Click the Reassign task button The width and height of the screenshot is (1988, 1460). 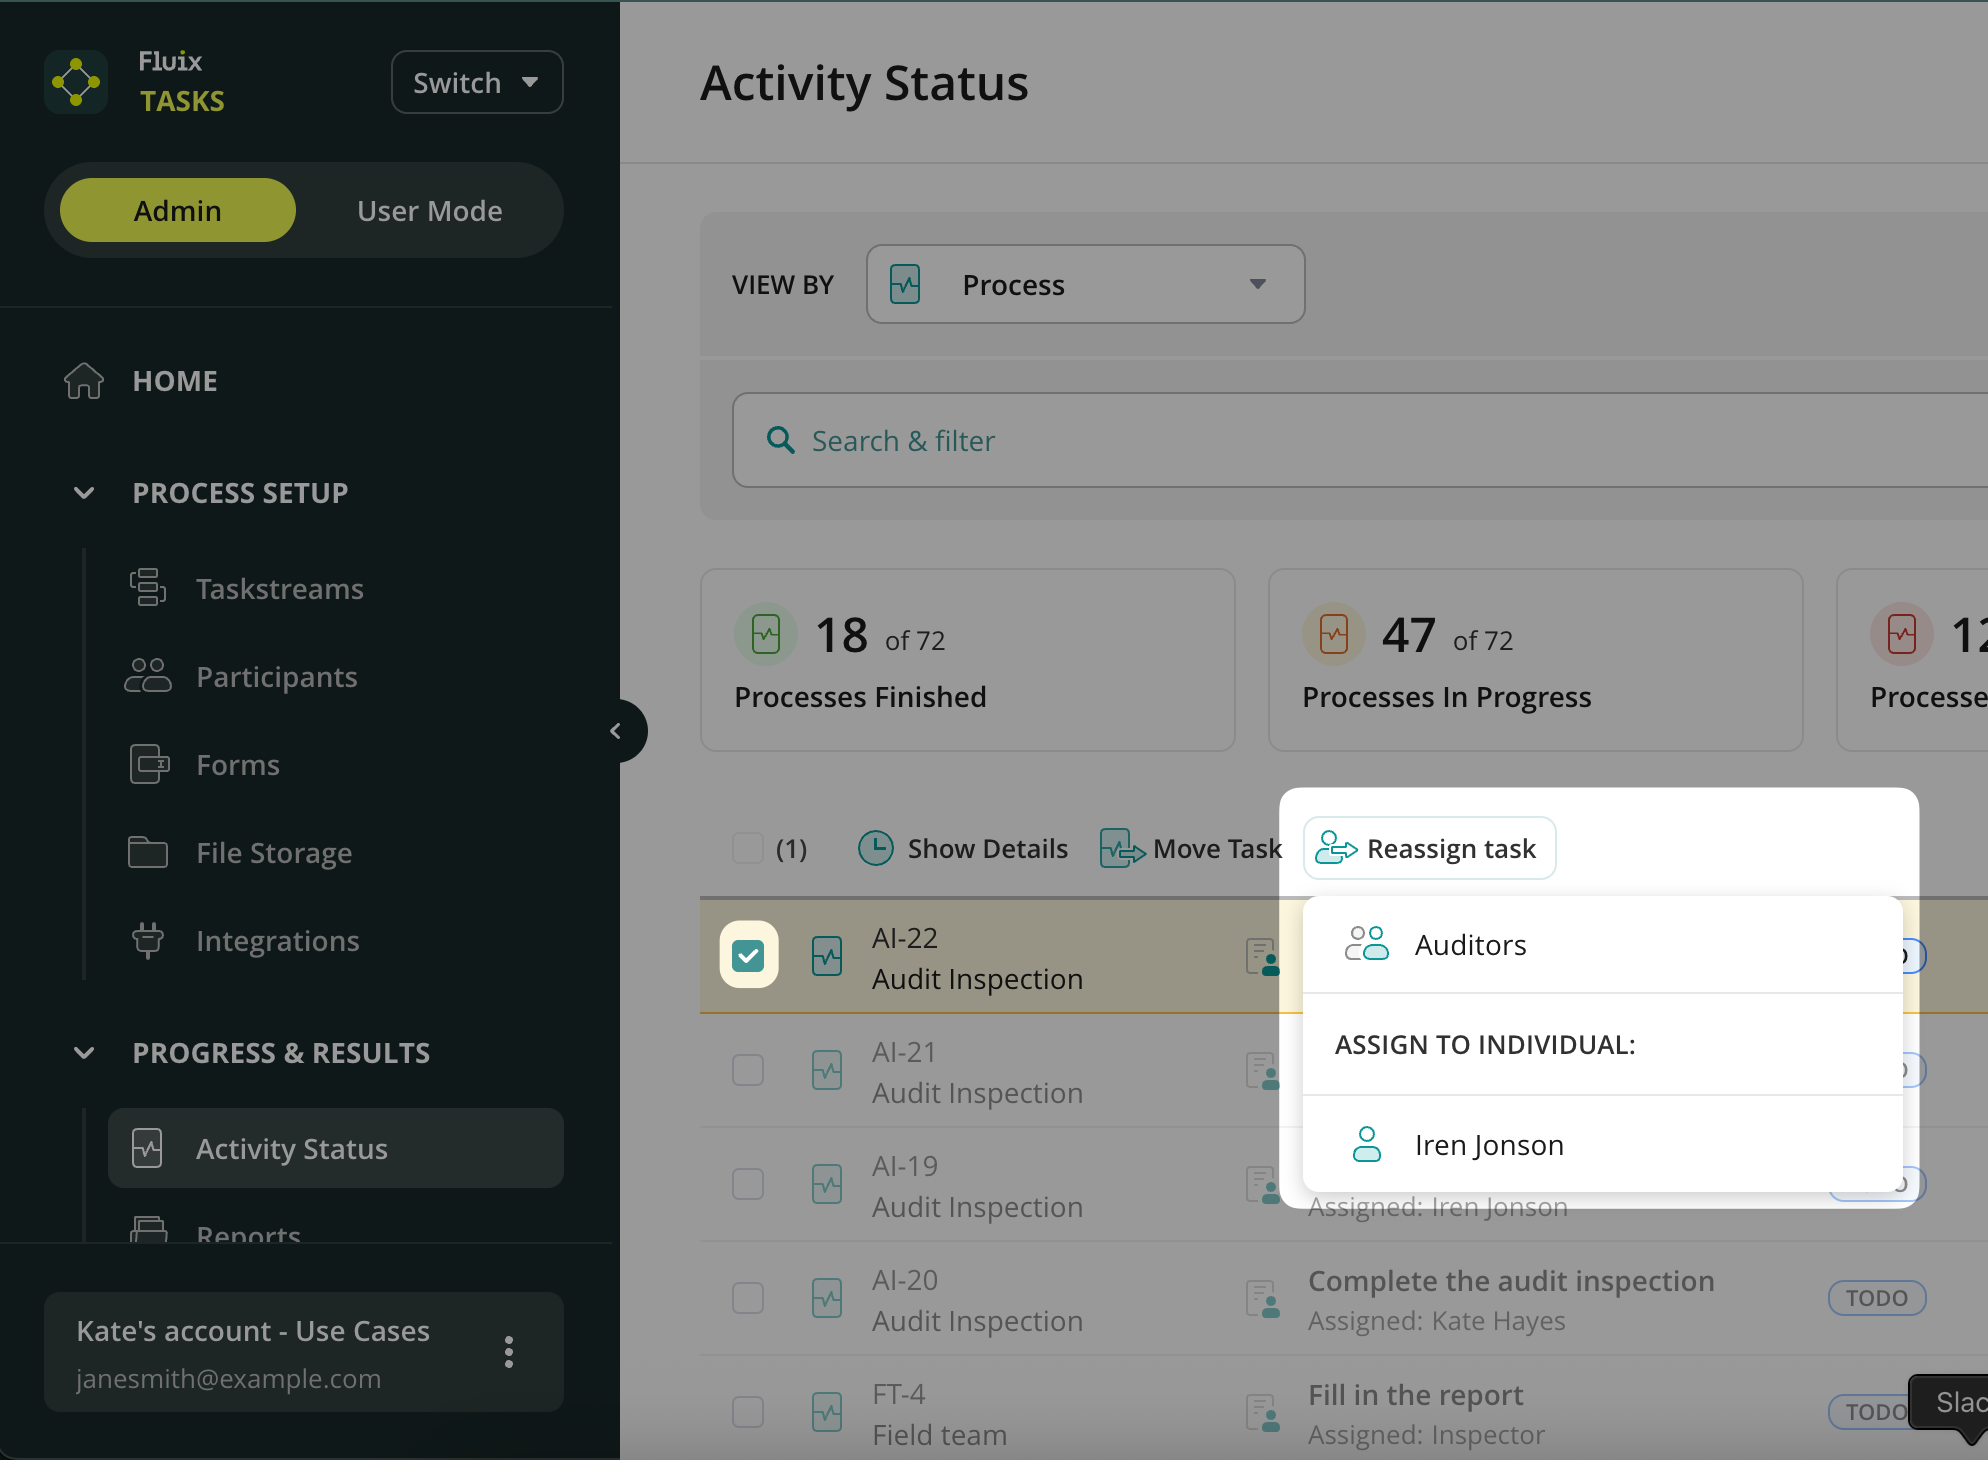click(1430, 849)
